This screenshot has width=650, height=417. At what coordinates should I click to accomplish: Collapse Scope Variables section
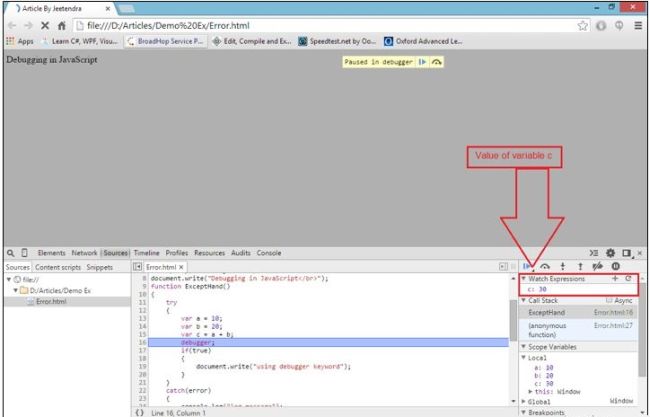pos(523,347)
